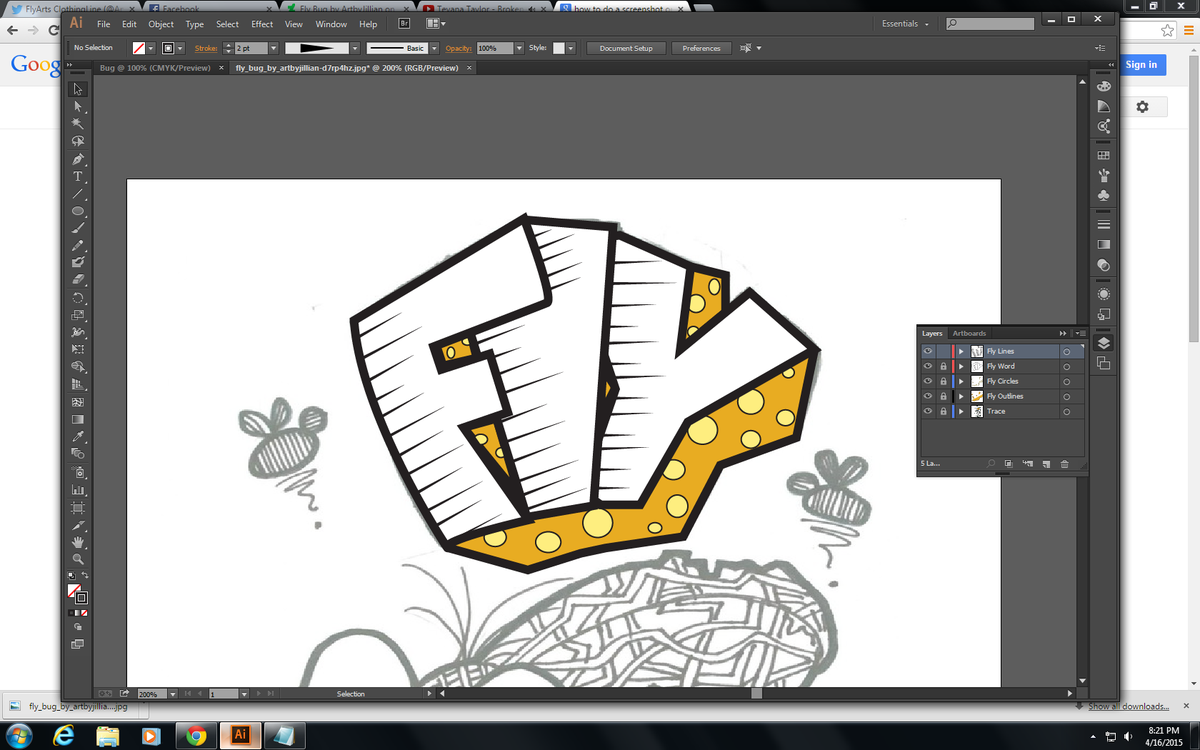The width and height of the screenshot is (1200, 750).
Task: Click the Document Setup button
Action: pyautogui.click(x=626, y=48)
